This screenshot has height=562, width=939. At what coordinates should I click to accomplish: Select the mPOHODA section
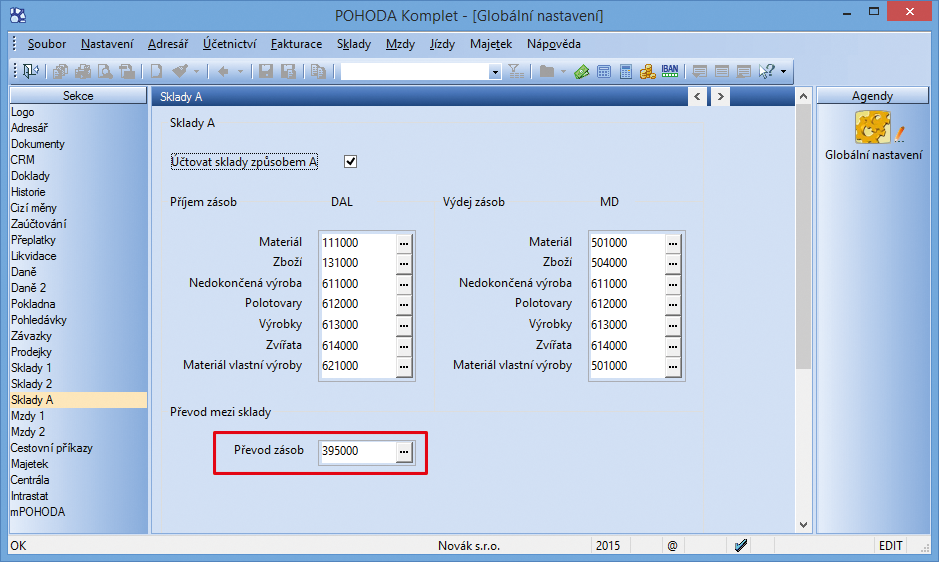pos(78,512)
